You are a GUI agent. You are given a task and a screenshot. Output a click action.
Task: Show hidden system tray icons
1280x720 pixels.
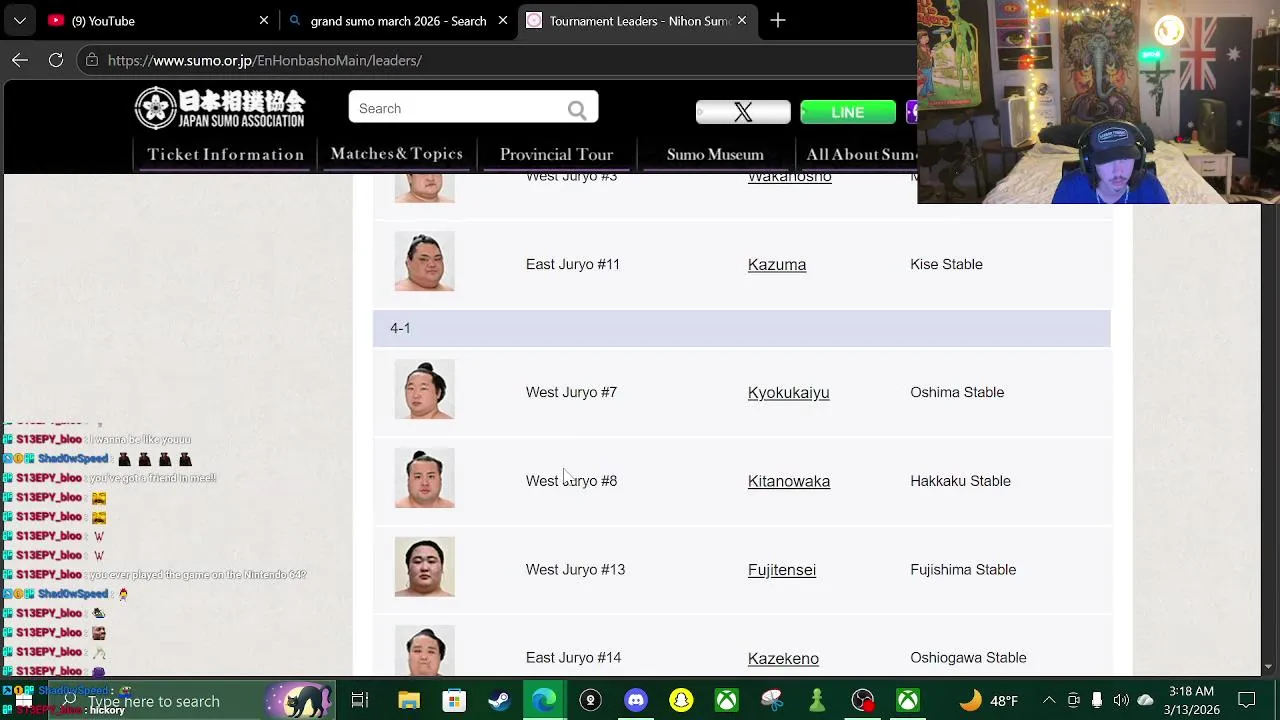click(x=1049, y=701)
